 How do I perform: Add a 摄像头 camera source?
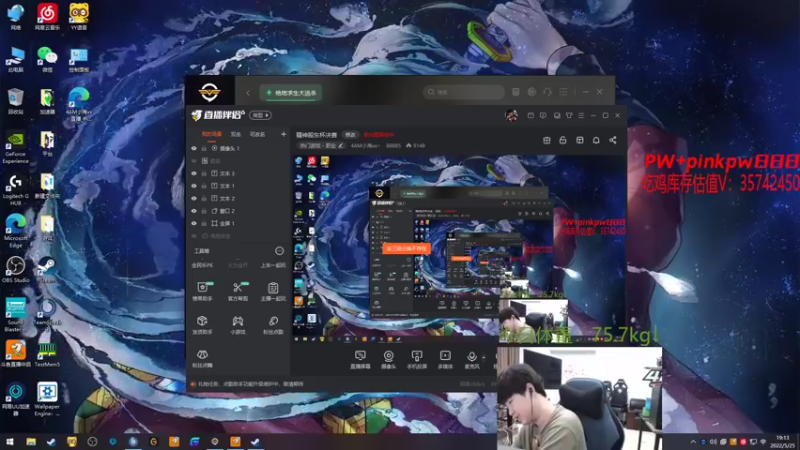point(389,359)
